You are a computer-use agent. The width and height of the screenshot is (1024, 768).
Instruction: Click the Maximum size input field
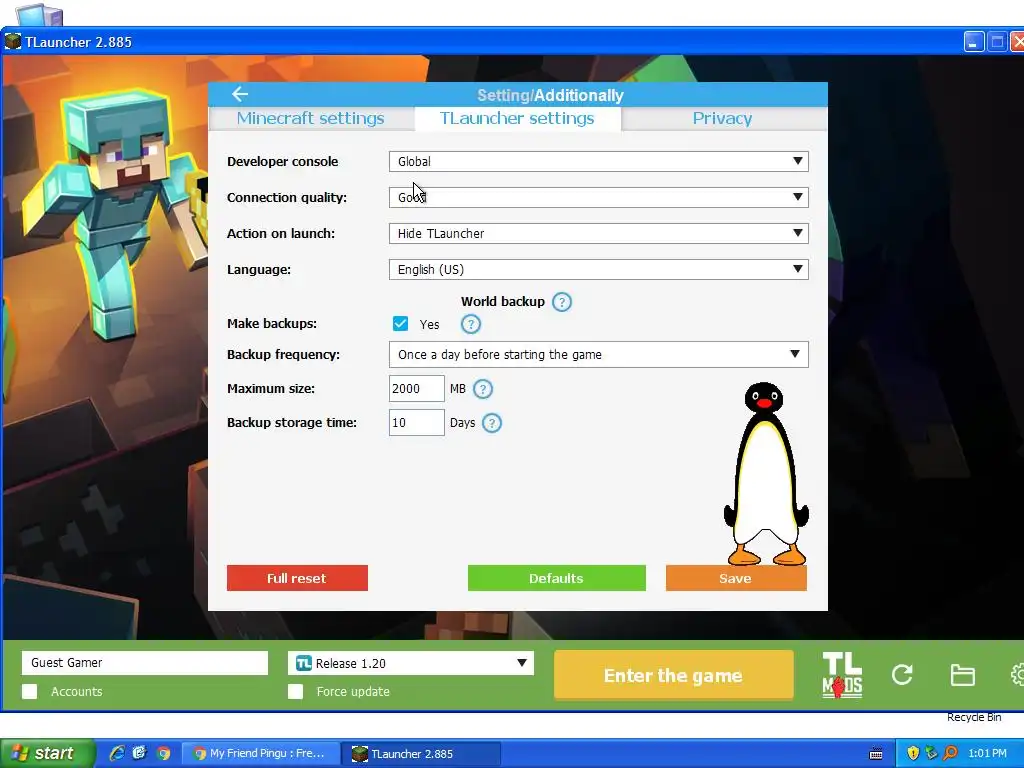[417, 389]
